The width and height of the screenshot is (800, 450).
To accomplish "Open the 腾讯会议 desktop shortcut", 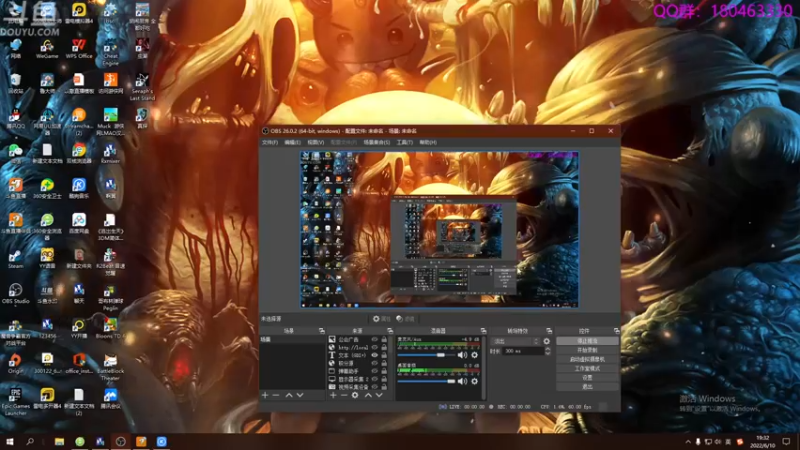I will pyautogui.click(x=110, y=398).
